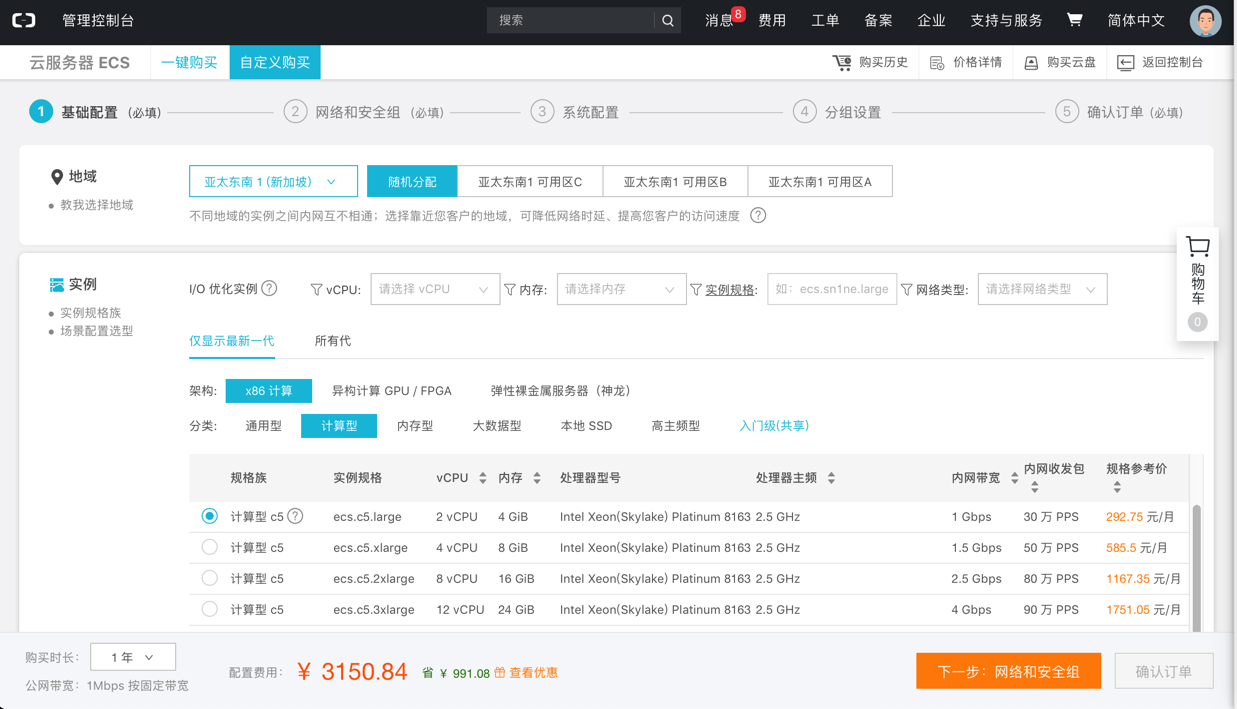The width and height of the screenshot is (1237, 709).
Task: Select ecs.c5.large radio button
Action: click(209, 516)
